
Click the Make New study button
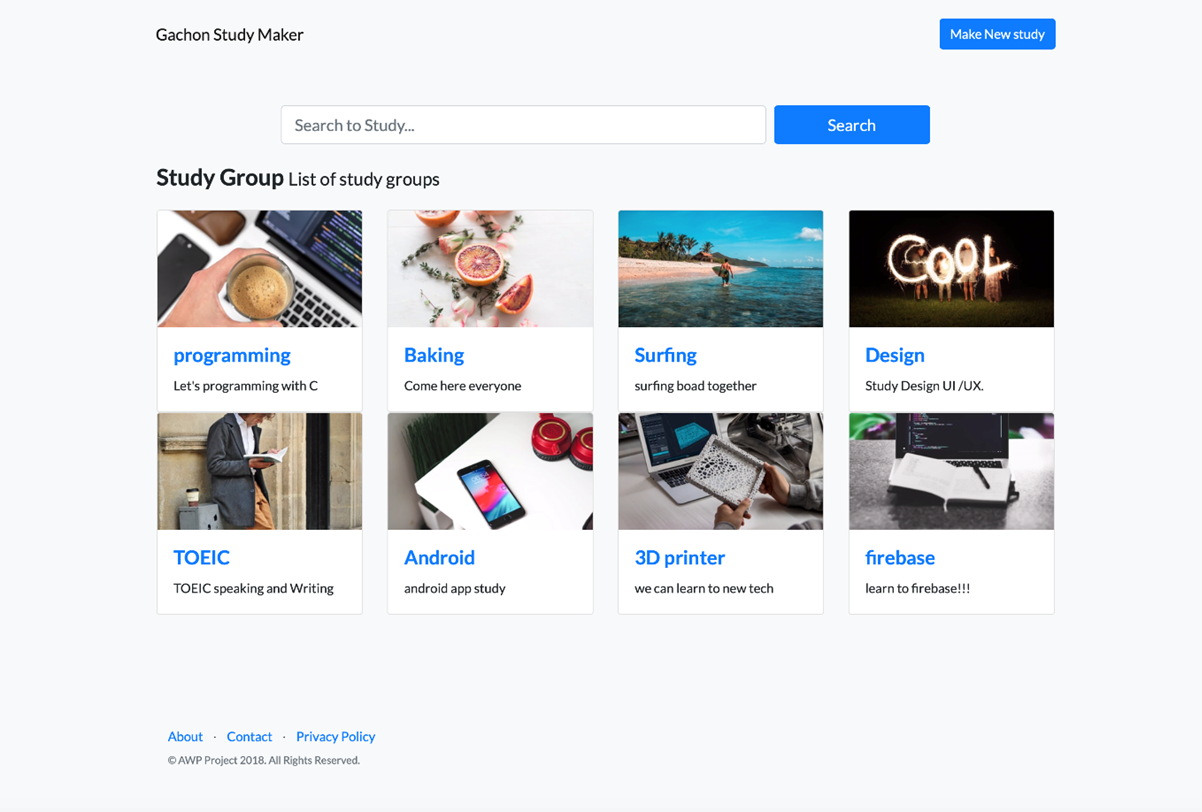(x=996, y=33)
